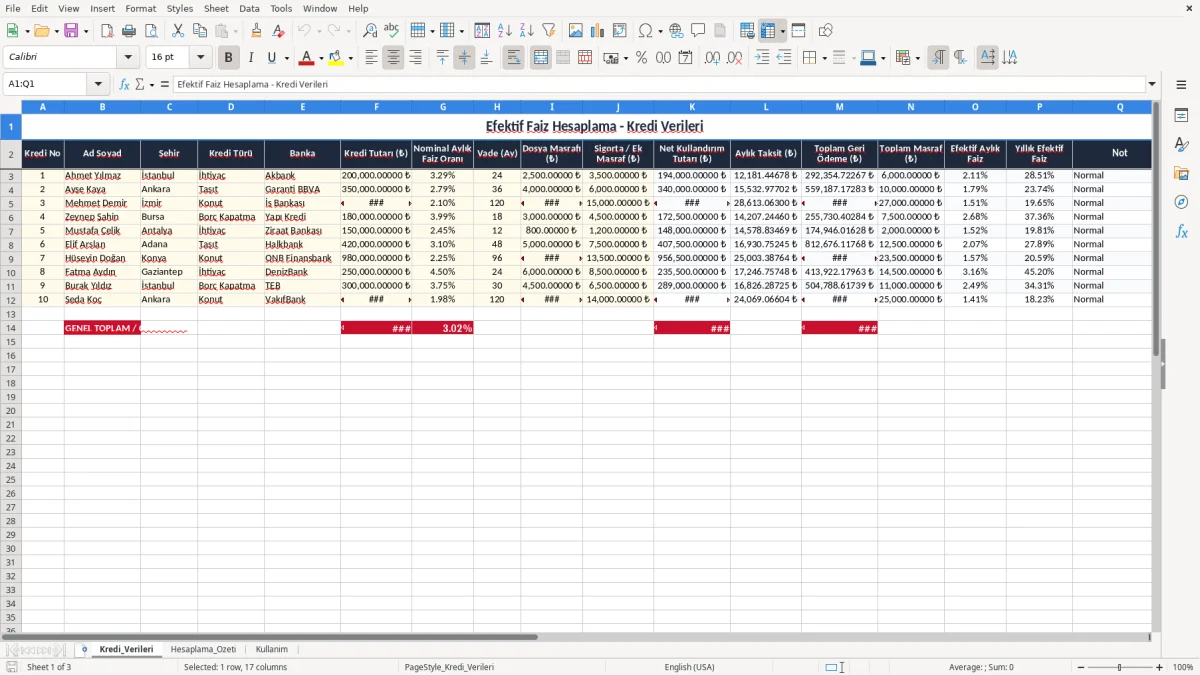Viewport: 1200px width, 675px height.
Task: Open sidebar Navigator compass icon
Action: pos(1181,202)
